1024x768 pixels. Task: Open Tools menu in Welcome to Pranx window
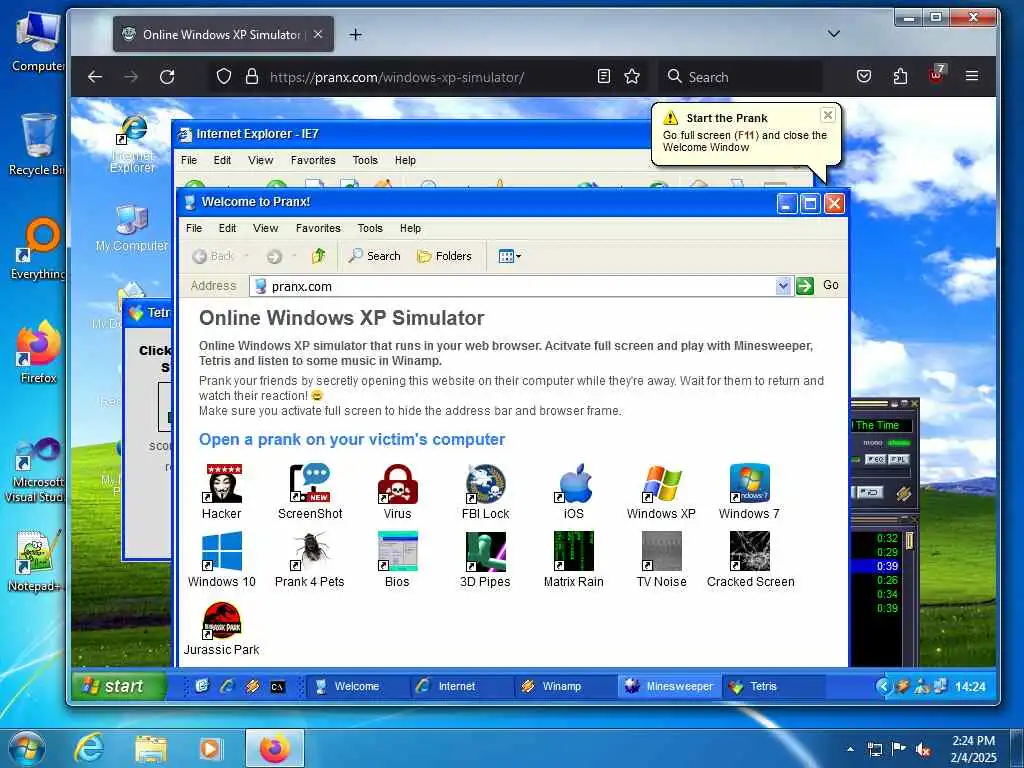tap(370, 228)
